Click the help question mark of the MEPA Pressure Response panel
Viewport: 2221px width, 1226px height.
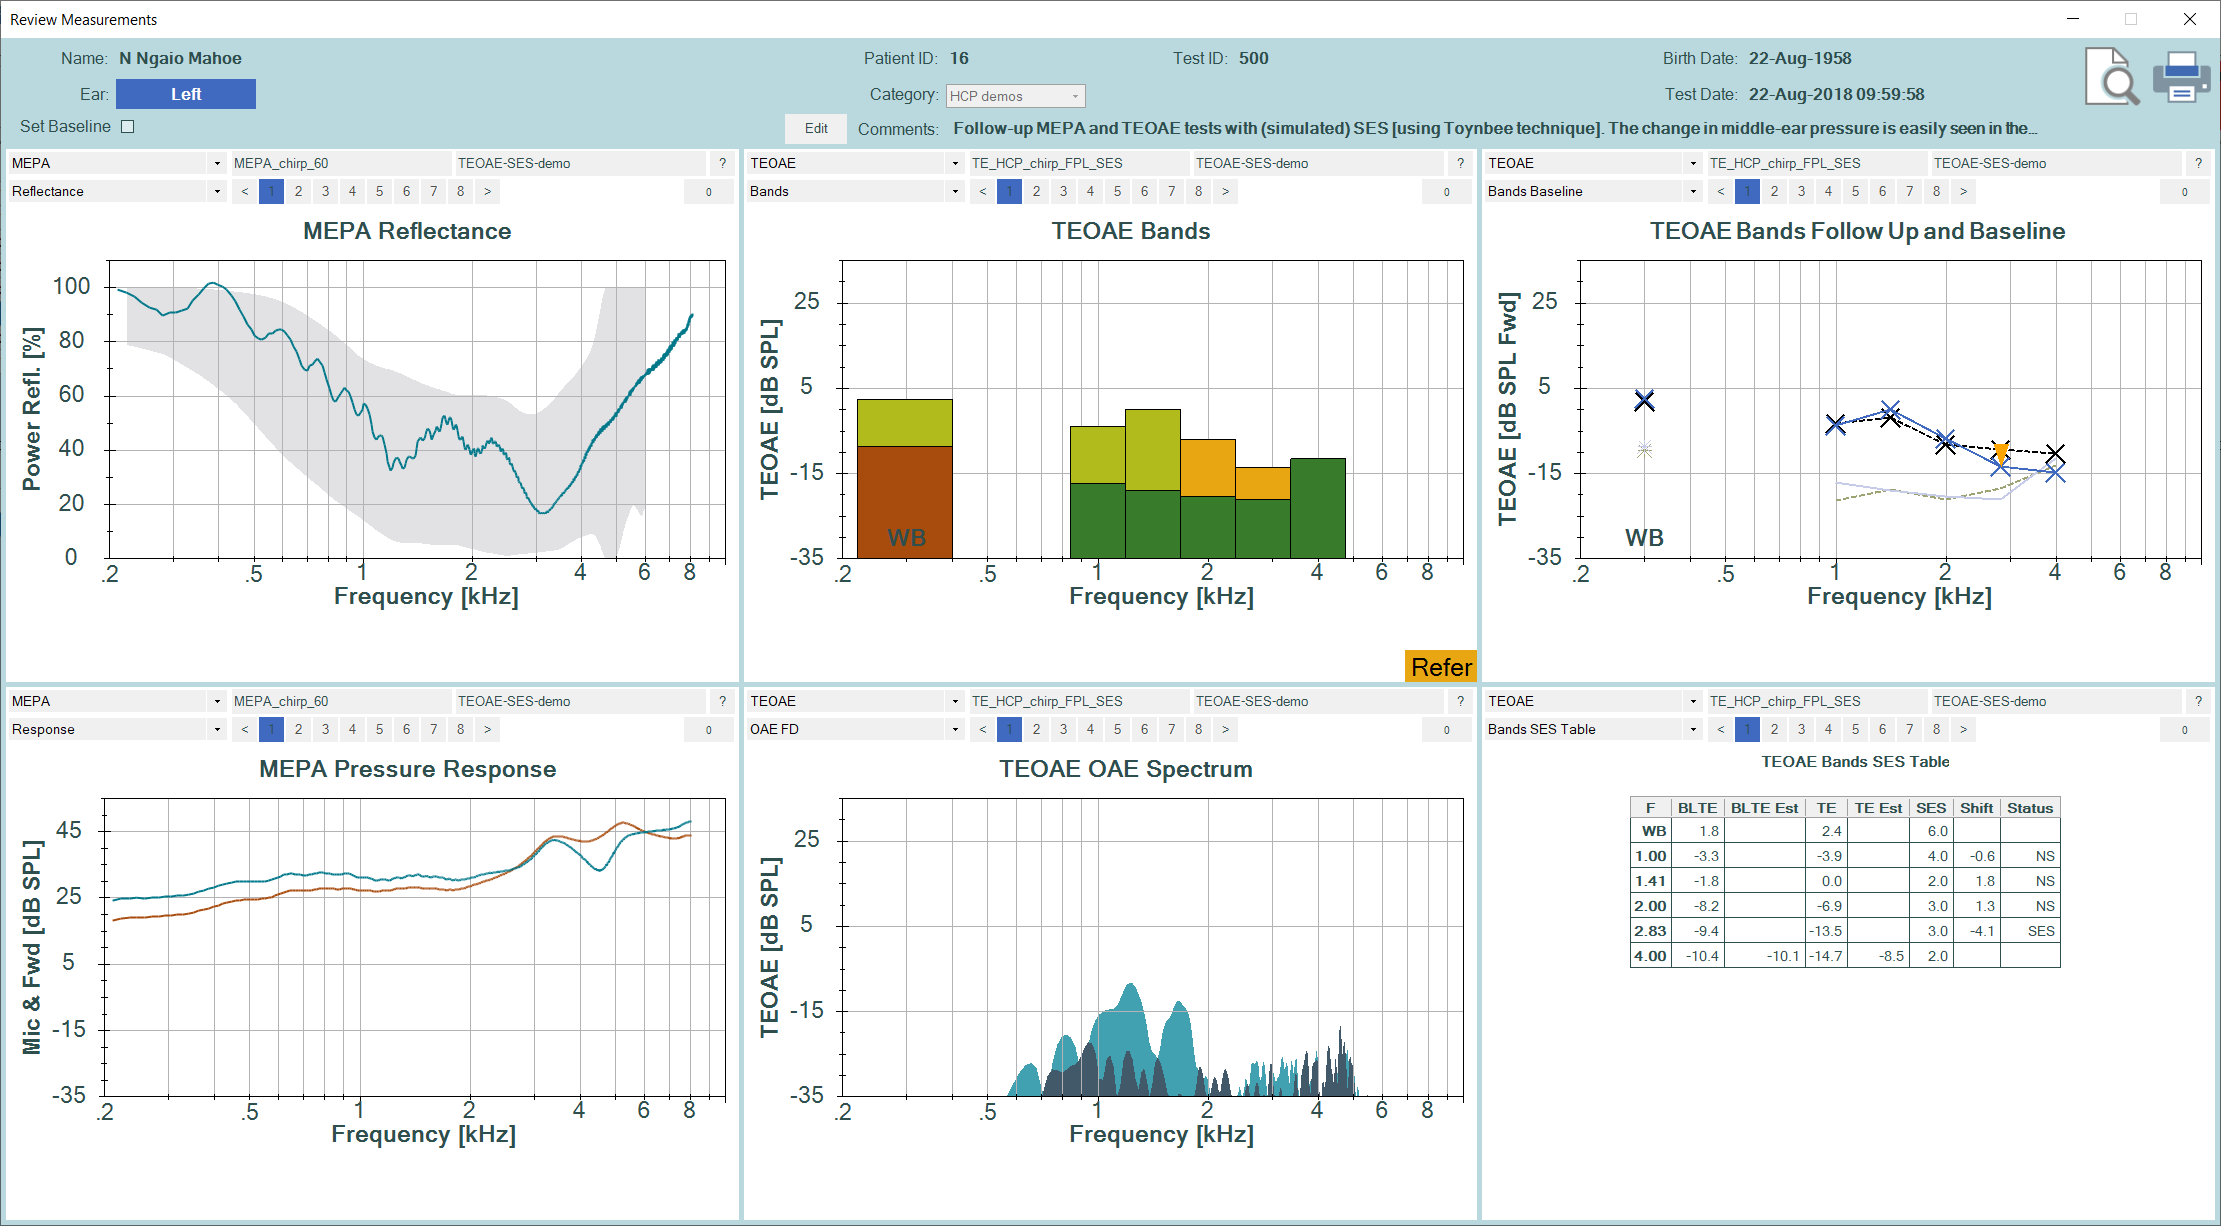(722, 701)
